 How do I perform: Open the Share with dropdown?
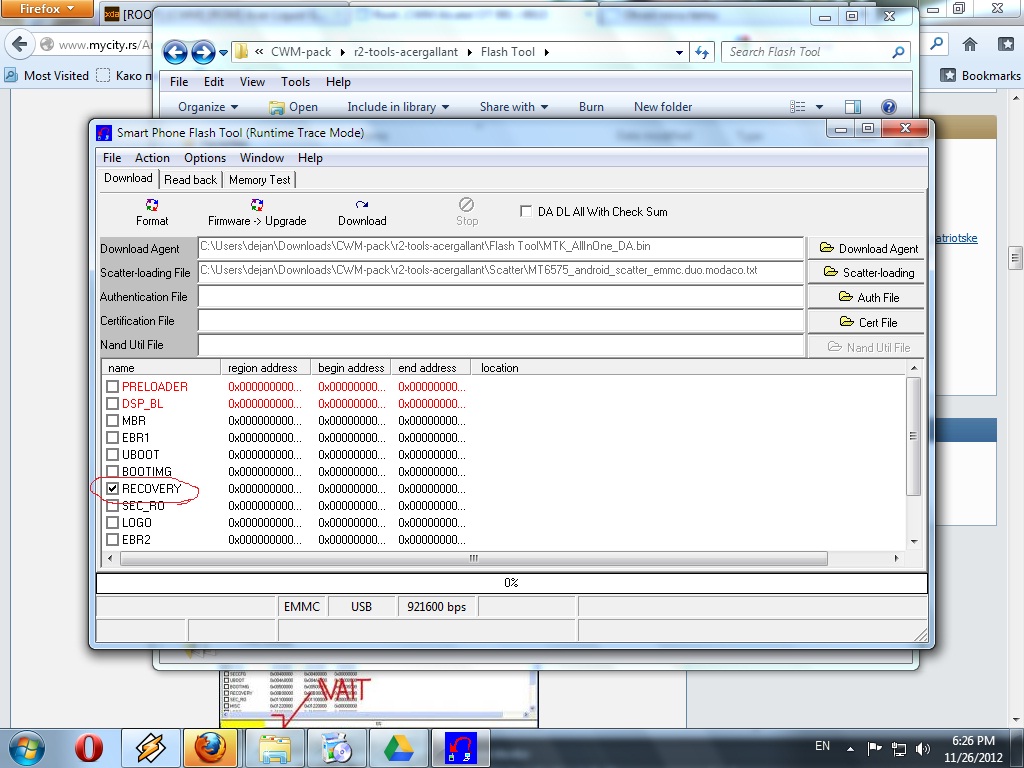click(514, 107)
